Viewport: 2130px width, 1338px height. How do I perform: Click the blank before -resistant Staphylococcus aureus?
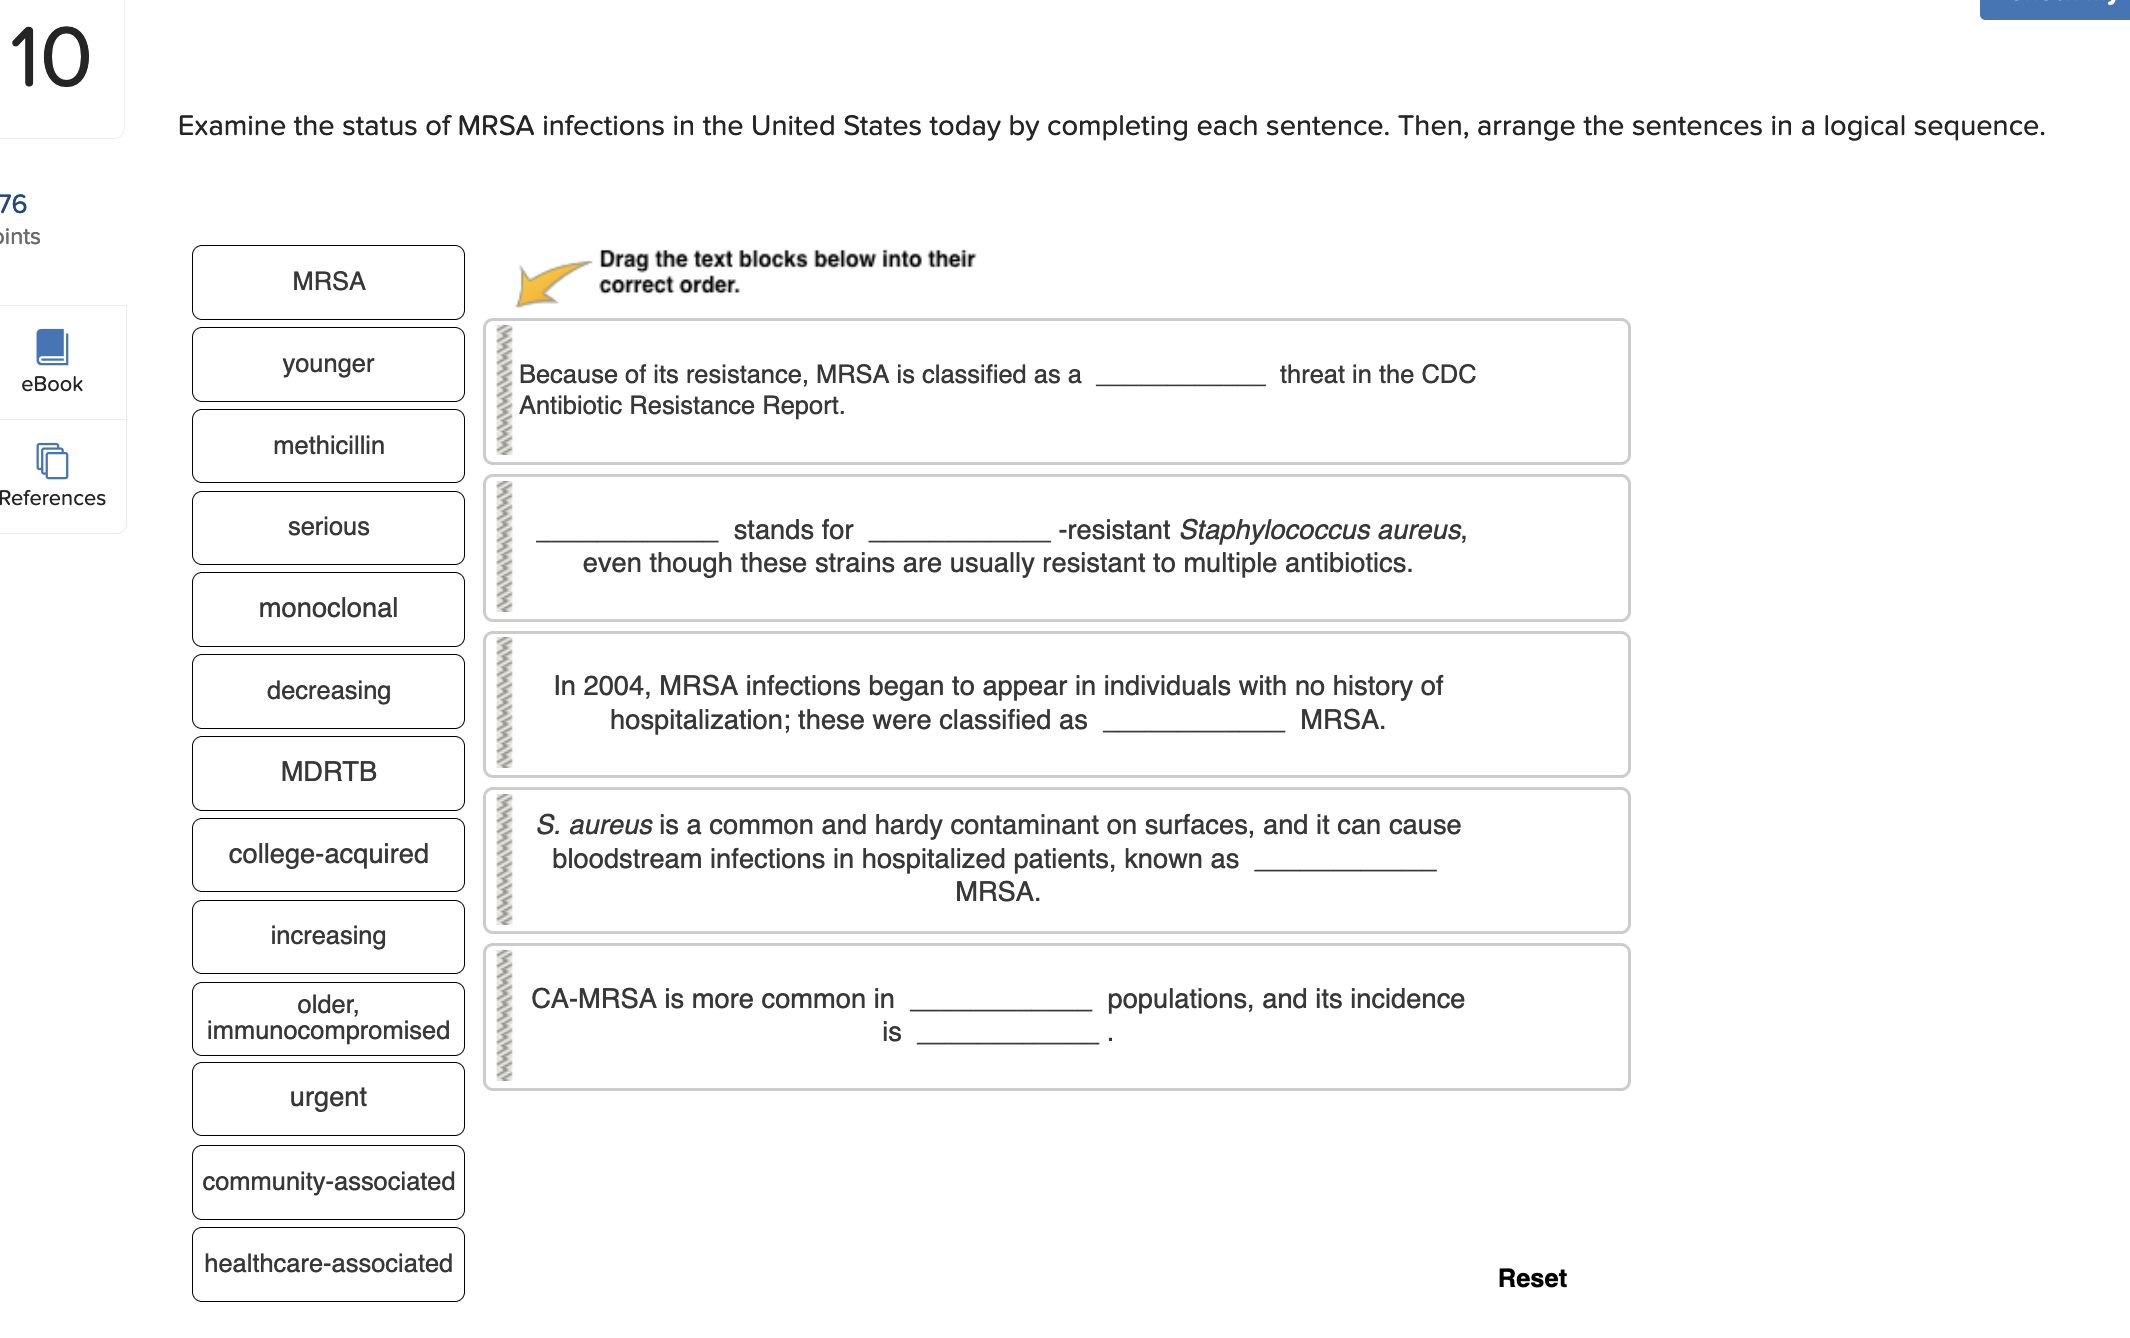pyautogui.click(x=959, y=530)
